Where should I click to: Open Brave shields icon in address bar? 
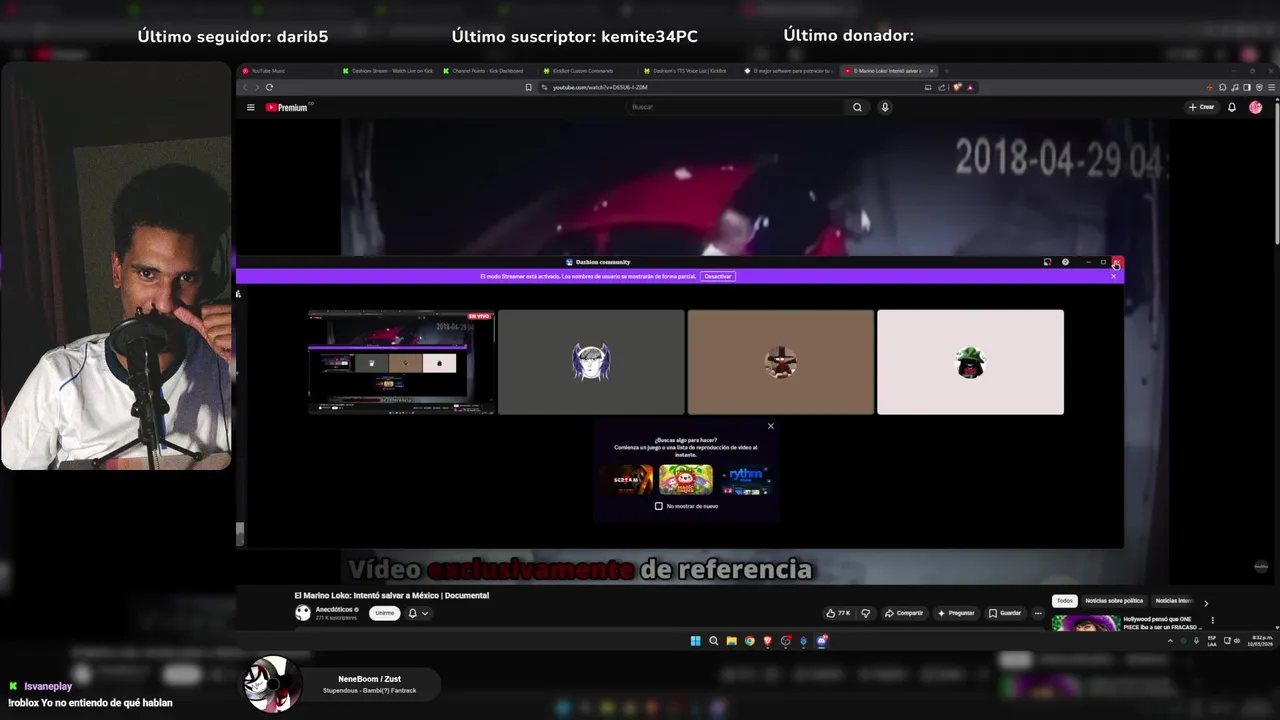(957, 87)
